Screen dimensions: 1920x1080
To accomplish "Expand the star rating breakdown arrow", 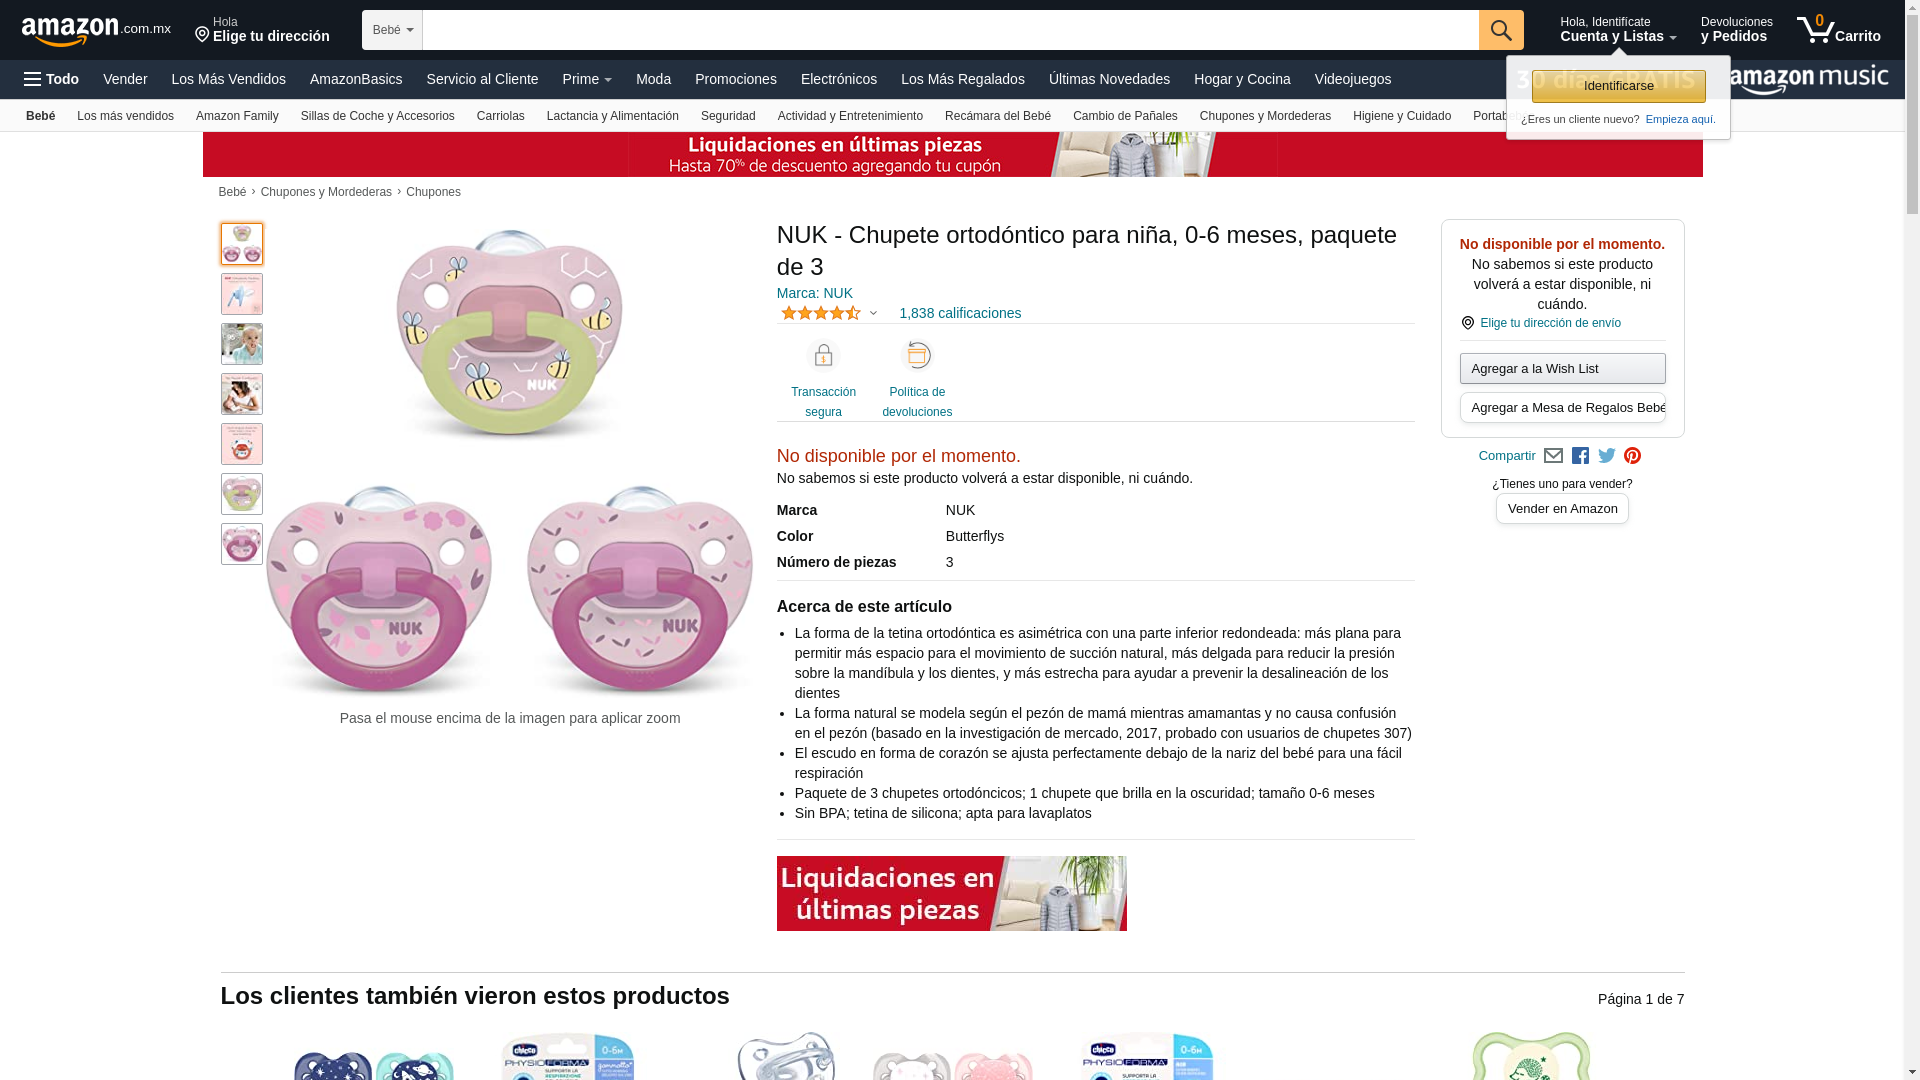I will 873,314.
